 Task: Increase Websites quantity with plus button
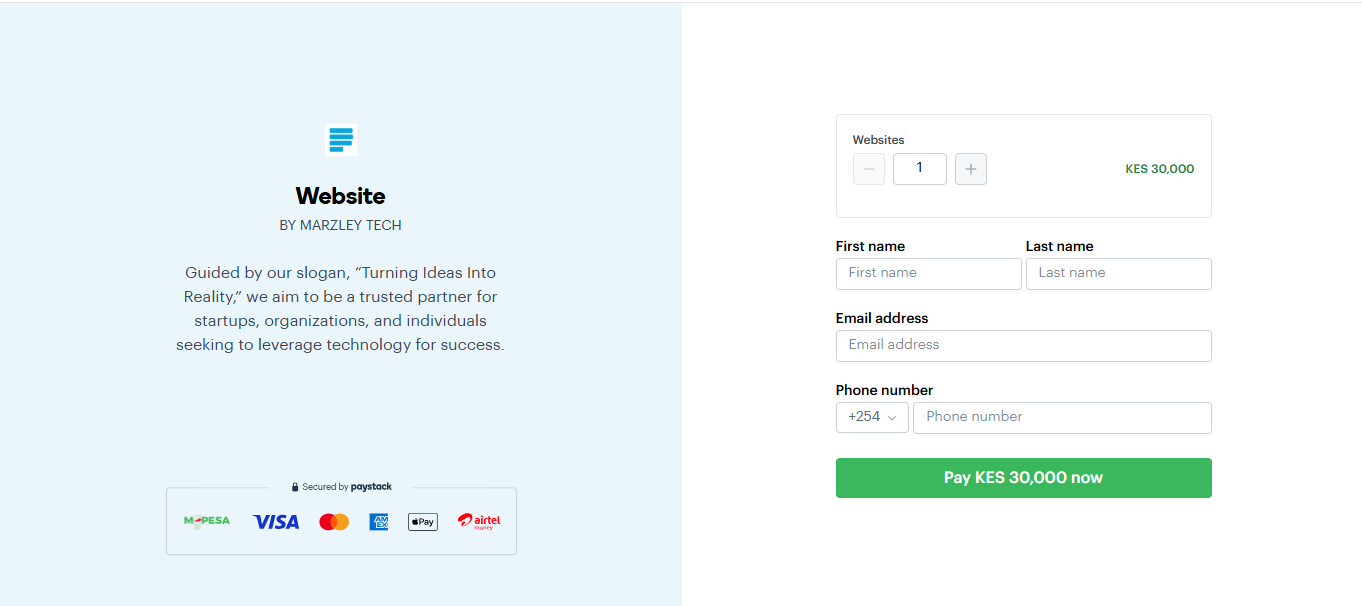coord(970,169)
